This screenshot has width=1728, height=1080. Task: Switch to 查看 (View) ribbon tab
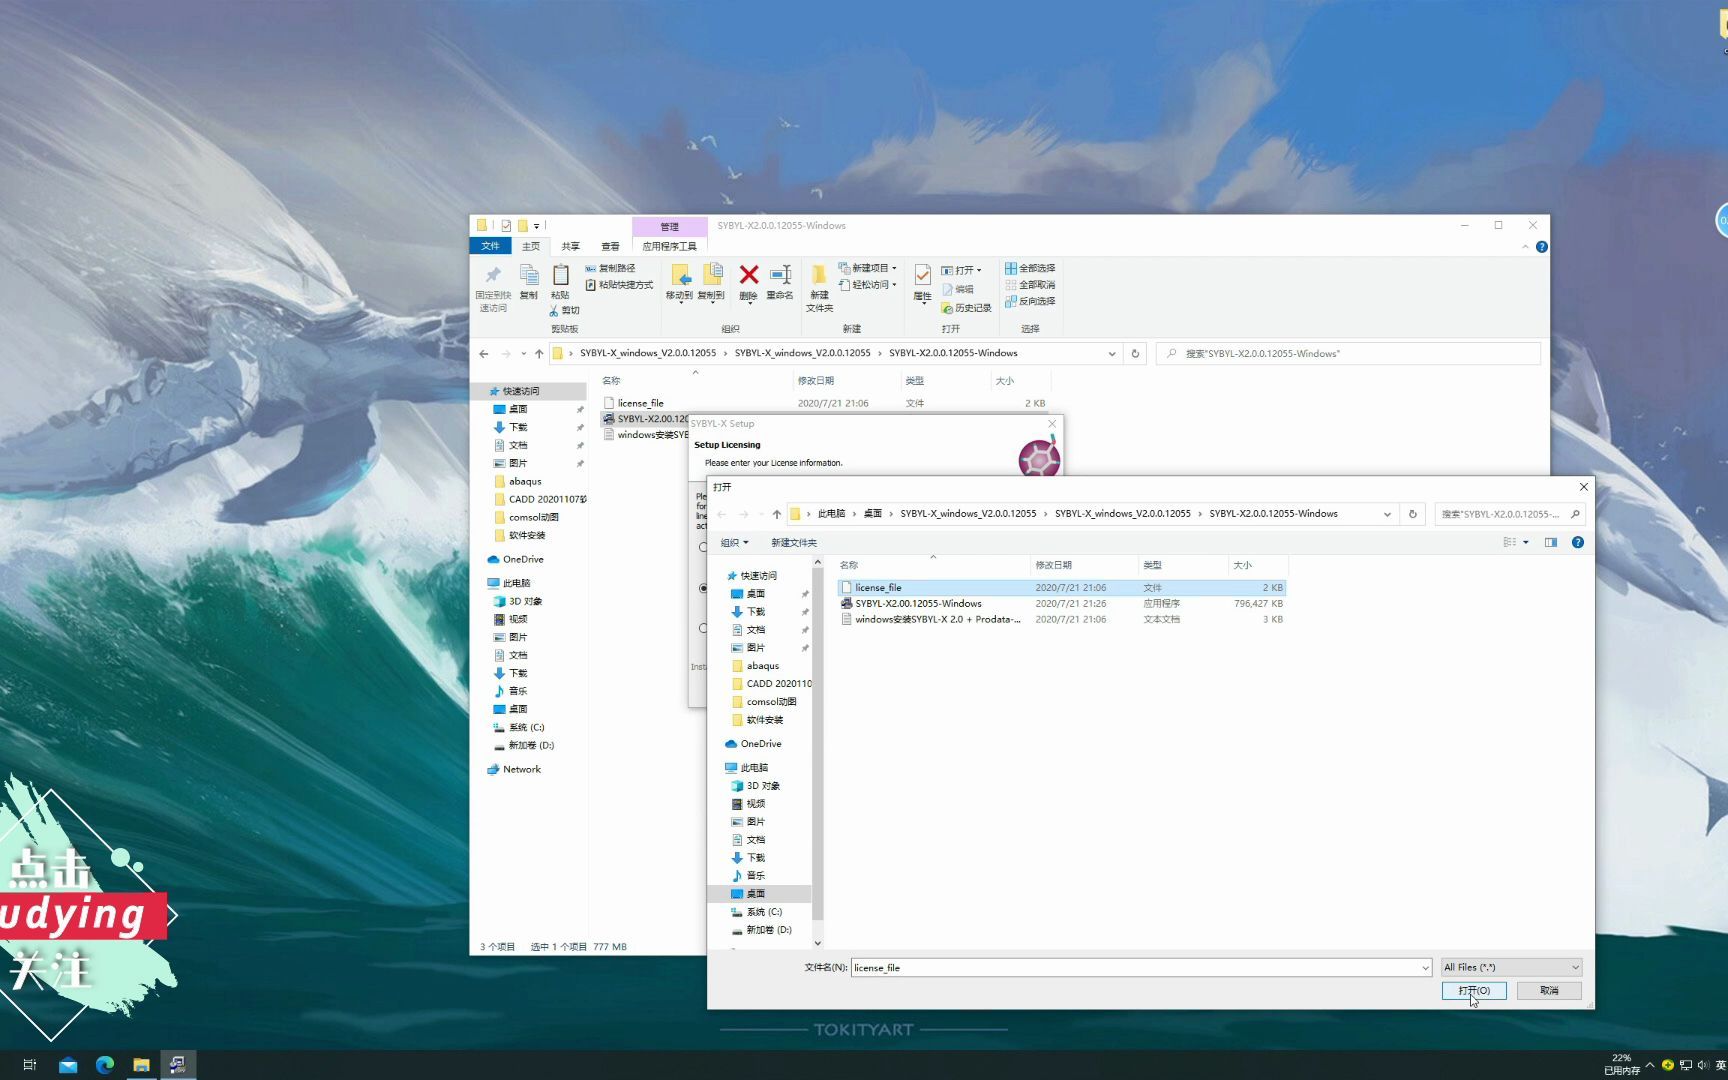tap(610, 246)
